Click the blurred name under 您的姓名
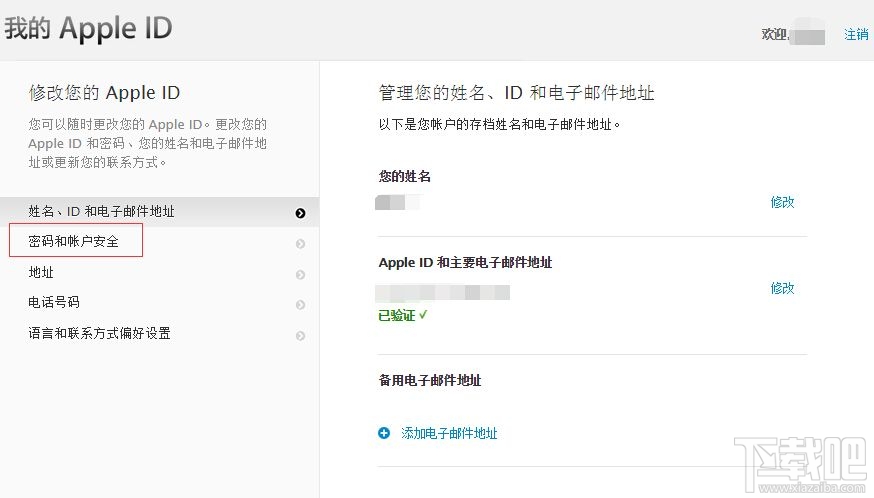This screenshot has height=498, width=874. click(x=397, y=203)
